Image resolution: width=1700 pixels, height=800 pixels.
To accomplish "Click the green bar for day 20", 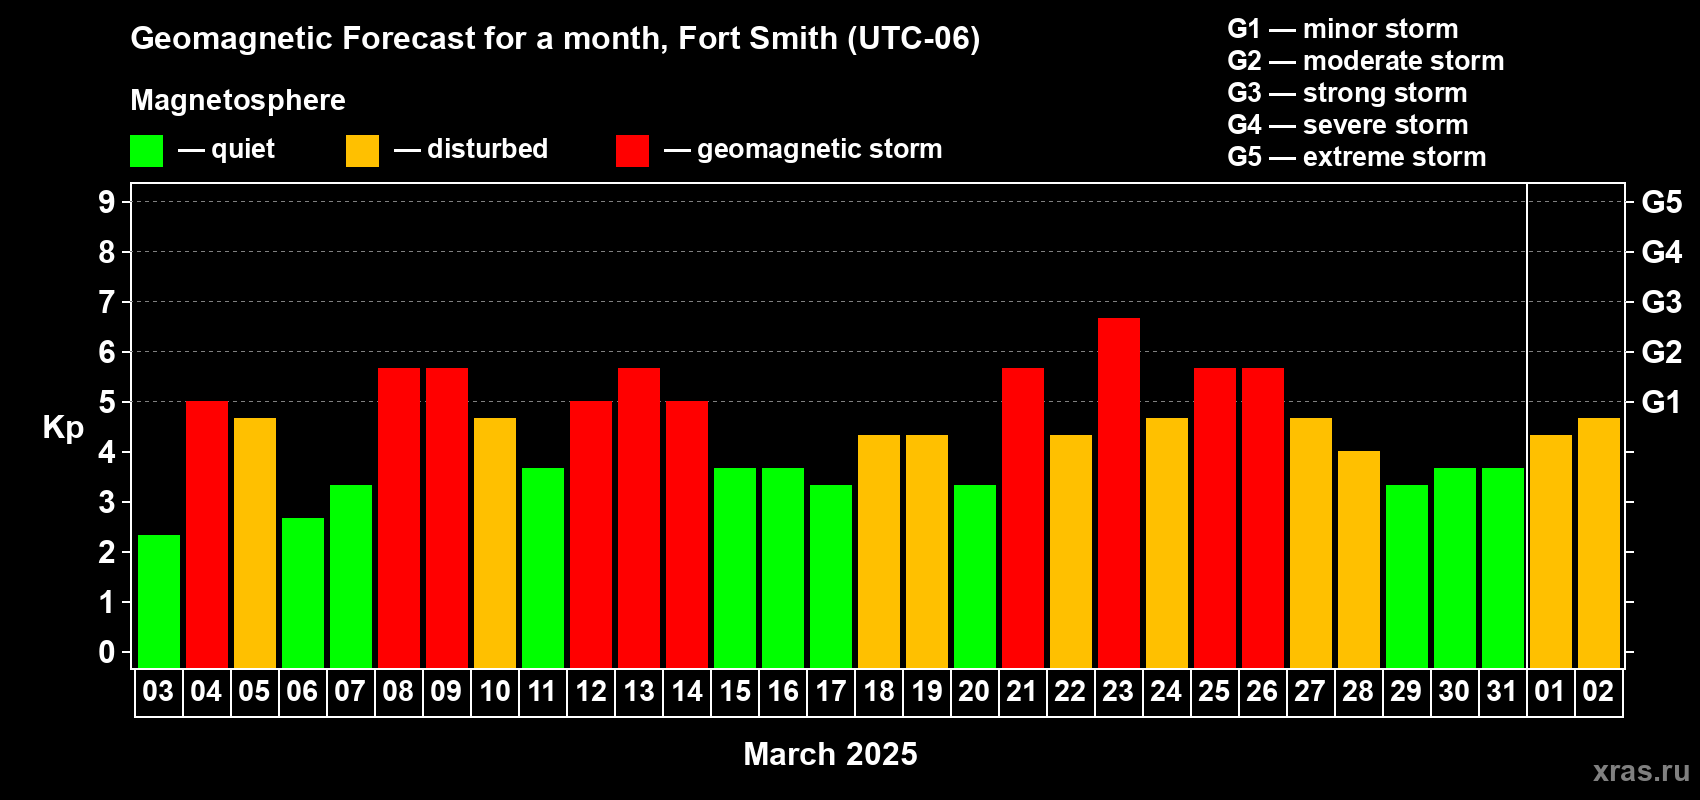I will pos(975,576).
